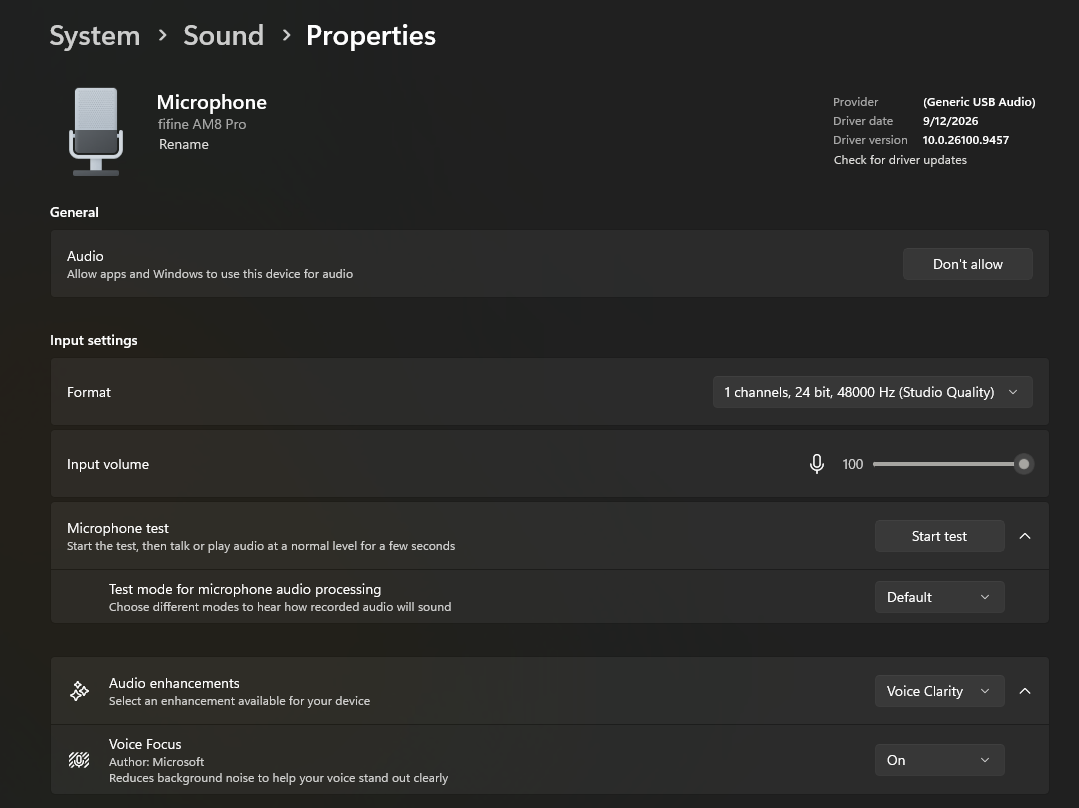Image resolution: width=1079 pixels, height=808 pixels.
Task: Navigate to Sound in breadcrumb
Action: 224,36
